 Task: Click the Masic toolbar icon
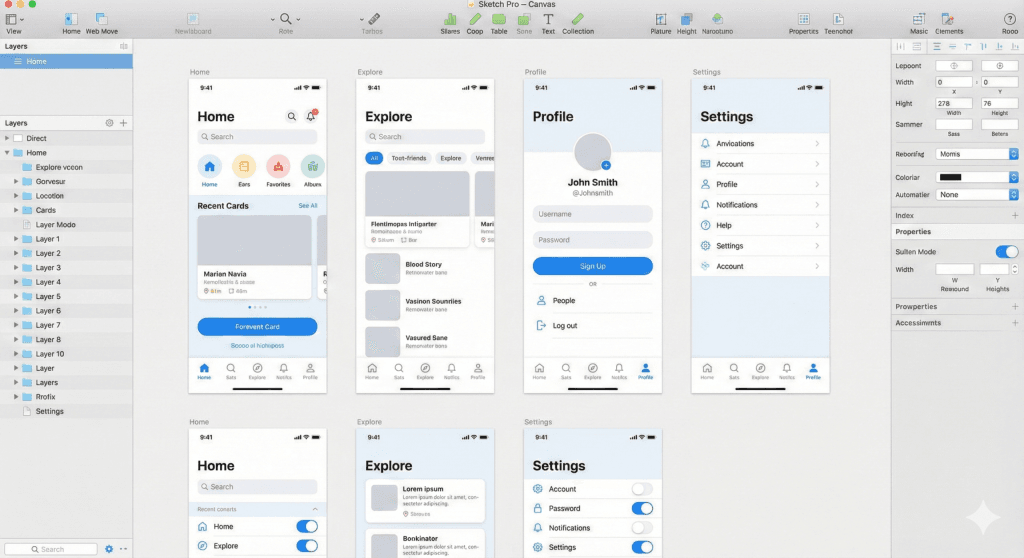(x=918, y=20)
